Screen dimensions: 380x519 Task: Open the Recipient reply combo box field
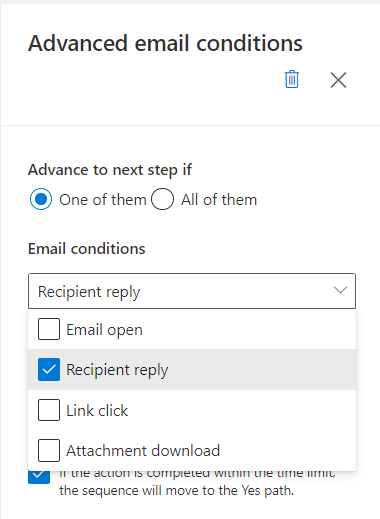click(x=192, y=291)
